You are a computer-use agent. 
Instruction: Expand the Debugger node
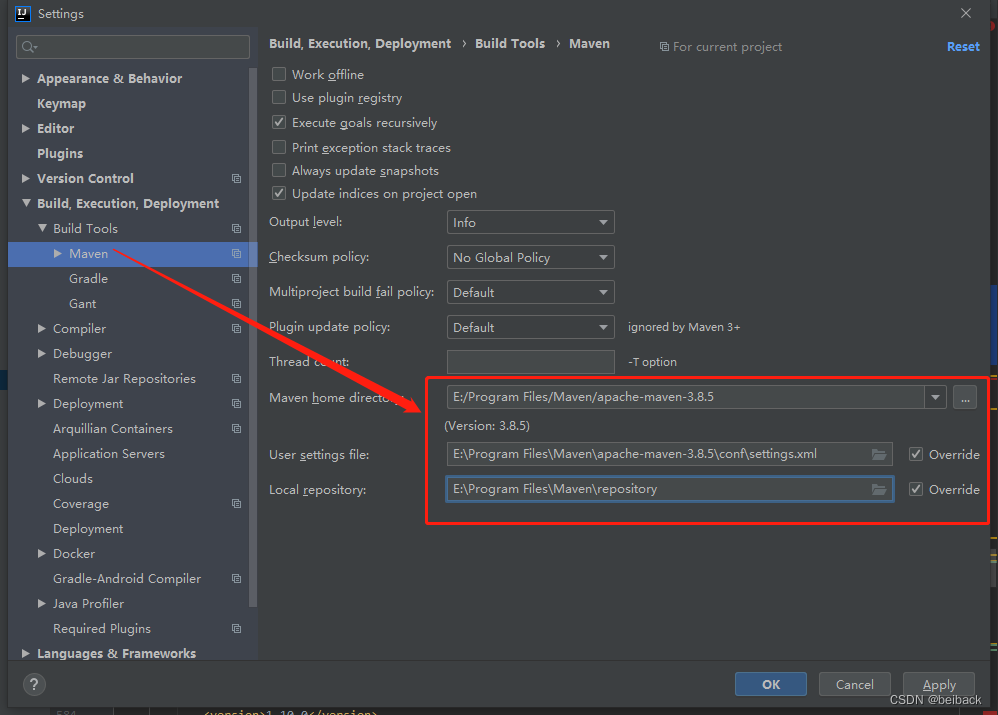pos(41,353)
